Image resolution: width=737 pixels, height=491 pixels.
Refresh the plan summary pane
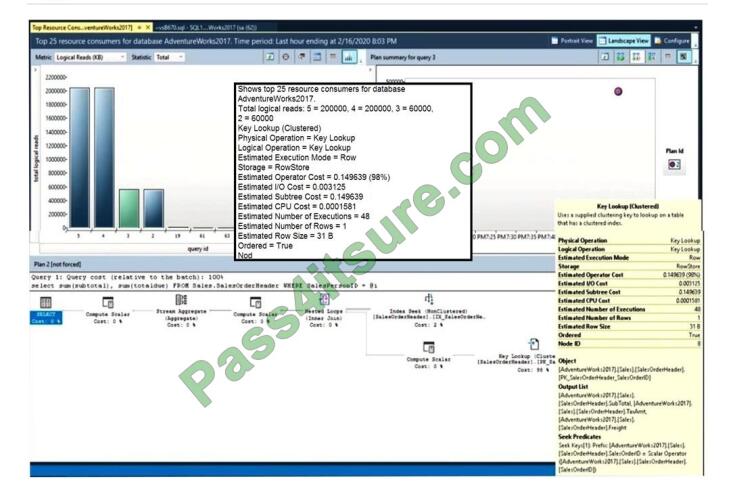point(605,57)
